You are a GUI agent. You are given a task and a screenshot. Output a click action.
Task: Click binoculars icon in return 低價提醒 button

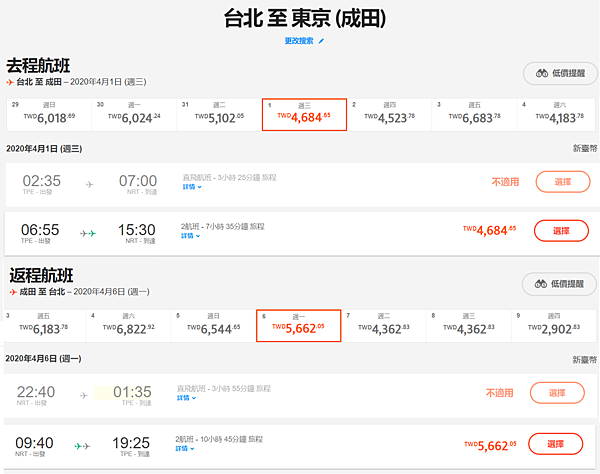(543, 284)
